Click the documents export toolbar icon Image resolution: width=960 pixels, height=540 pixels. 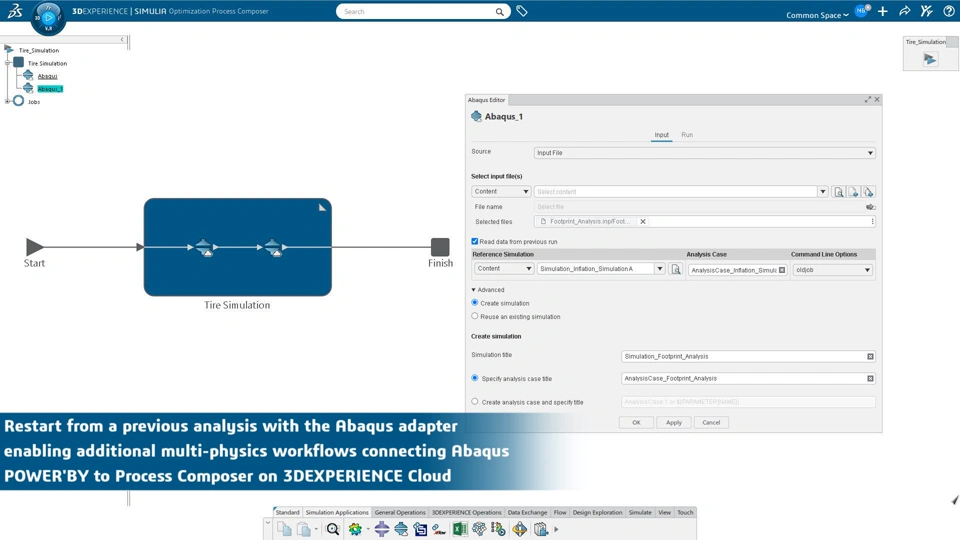coord(541,529)
